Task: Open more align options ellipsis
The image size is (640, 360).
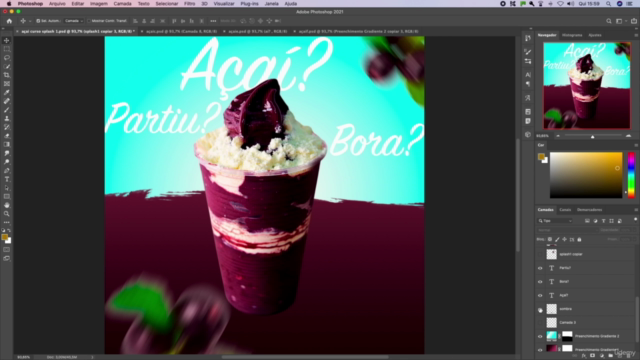Action: [213, 21]
